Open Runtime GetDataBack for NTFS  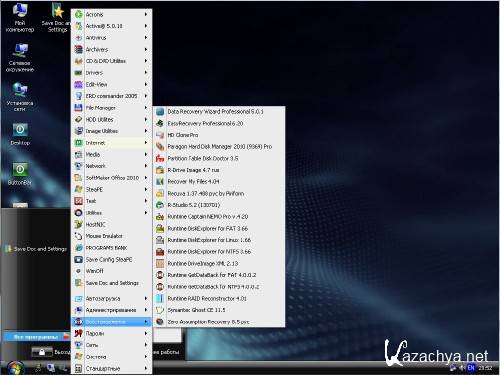(x=219, y=287)
